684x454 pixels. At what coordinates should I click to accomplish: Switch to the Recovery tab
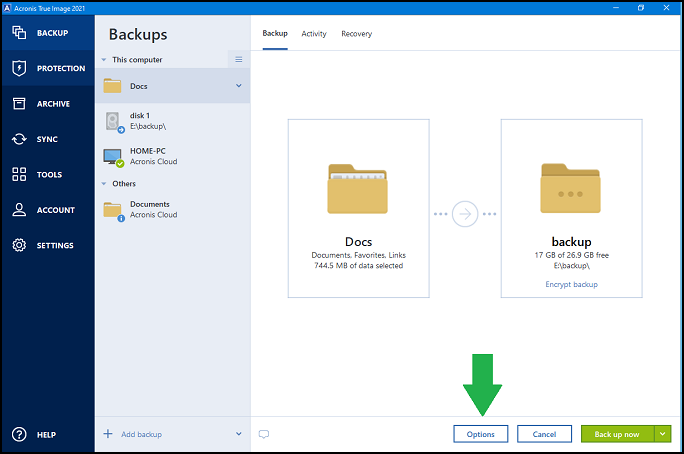pyautogui.click(x=356, y=34)
